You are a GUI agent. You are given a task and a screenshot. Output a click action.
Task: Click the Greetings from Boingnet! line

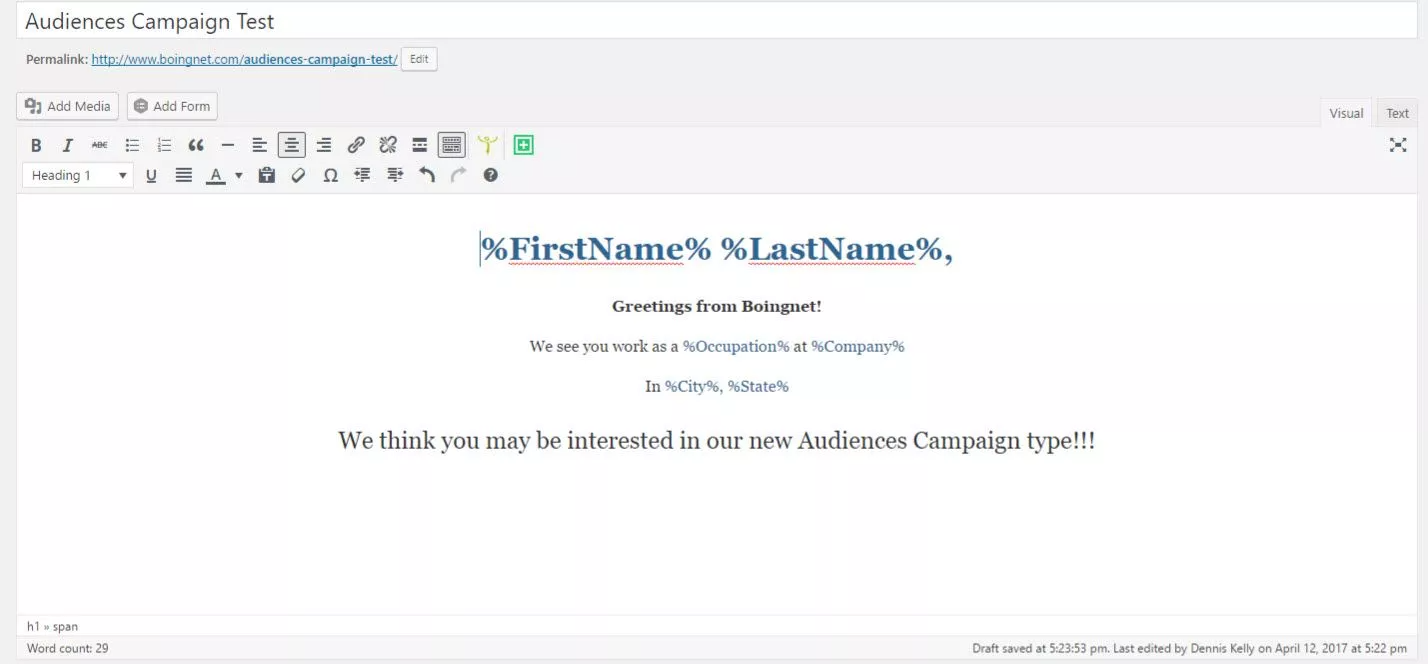717,306
